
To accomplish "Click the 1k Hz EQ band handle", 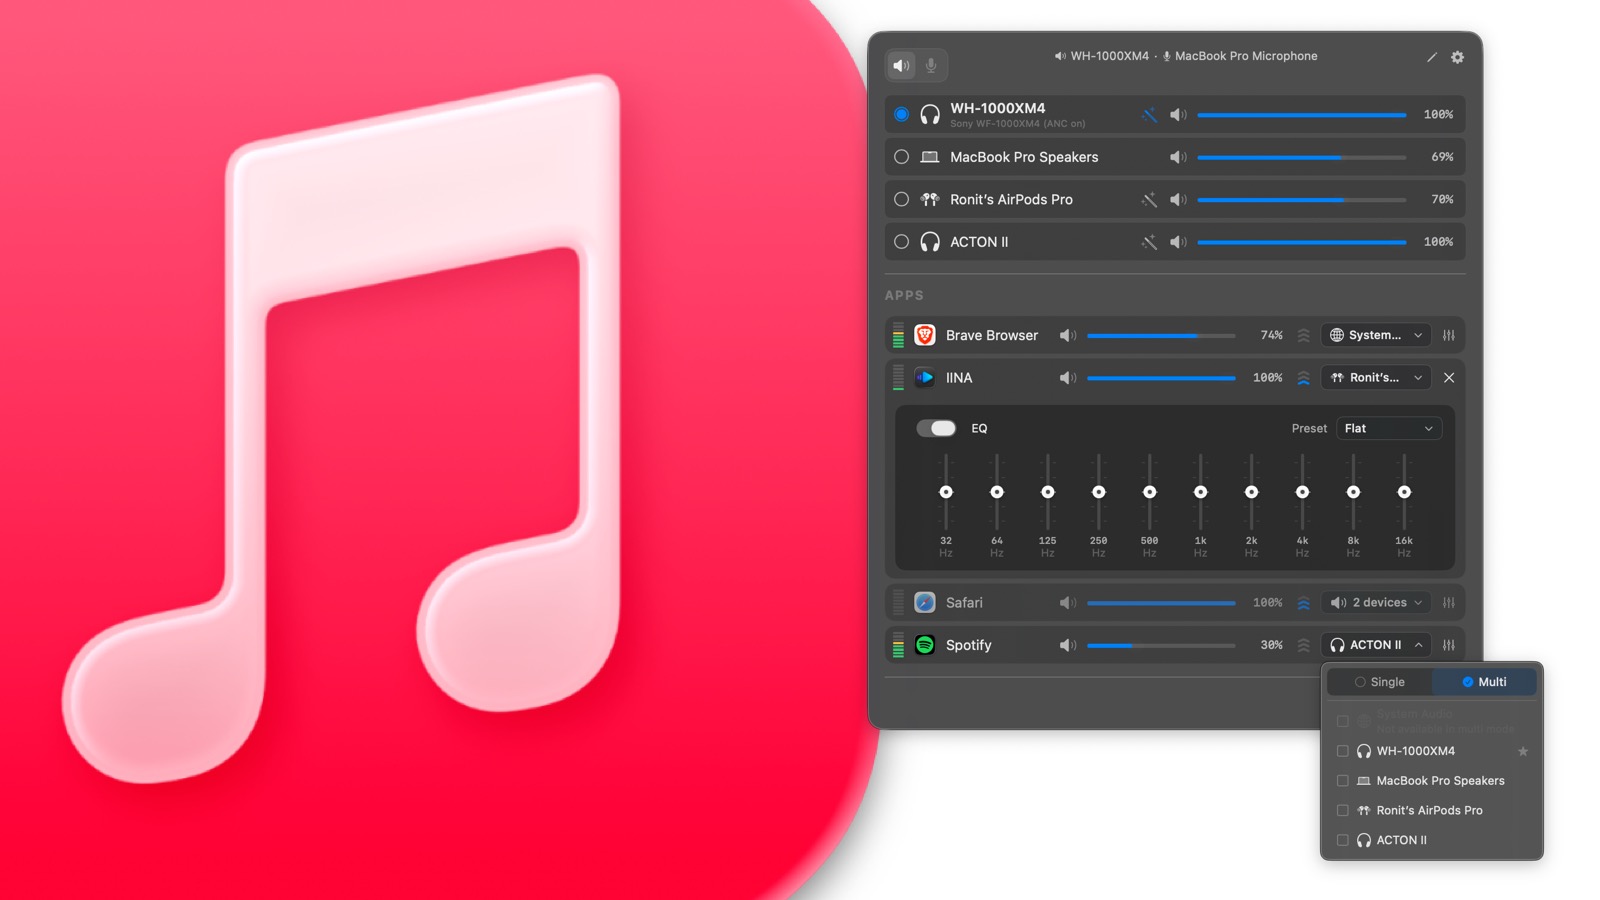I will [x=1200, y=492].
